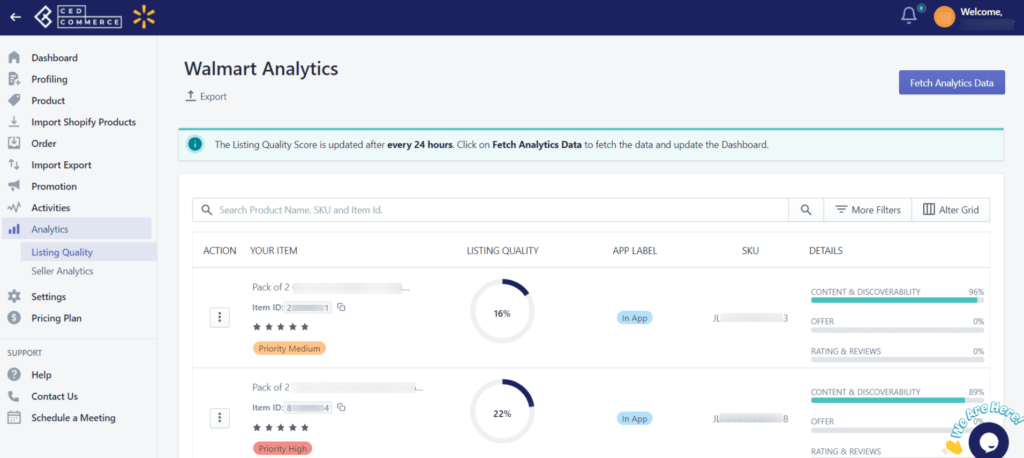This screenshot has height=458, width=1024.
Task: Click the search magnifier button
Action: pos(806,210)
